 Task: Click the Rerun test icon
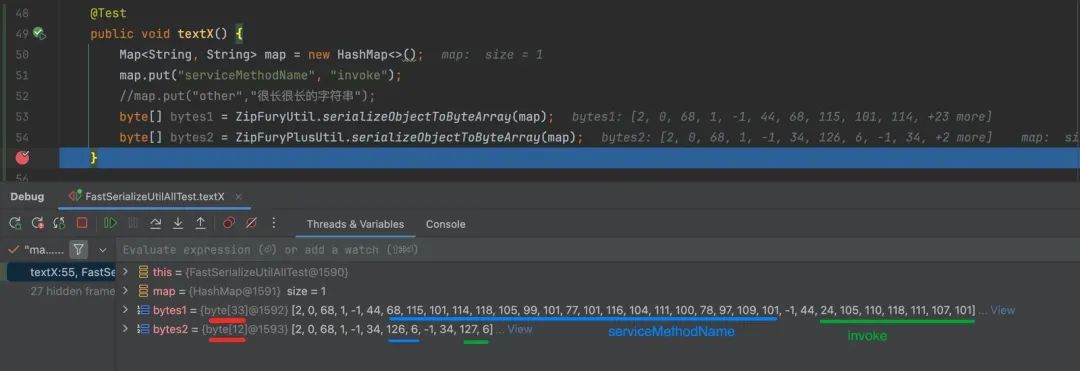point(15,223)
